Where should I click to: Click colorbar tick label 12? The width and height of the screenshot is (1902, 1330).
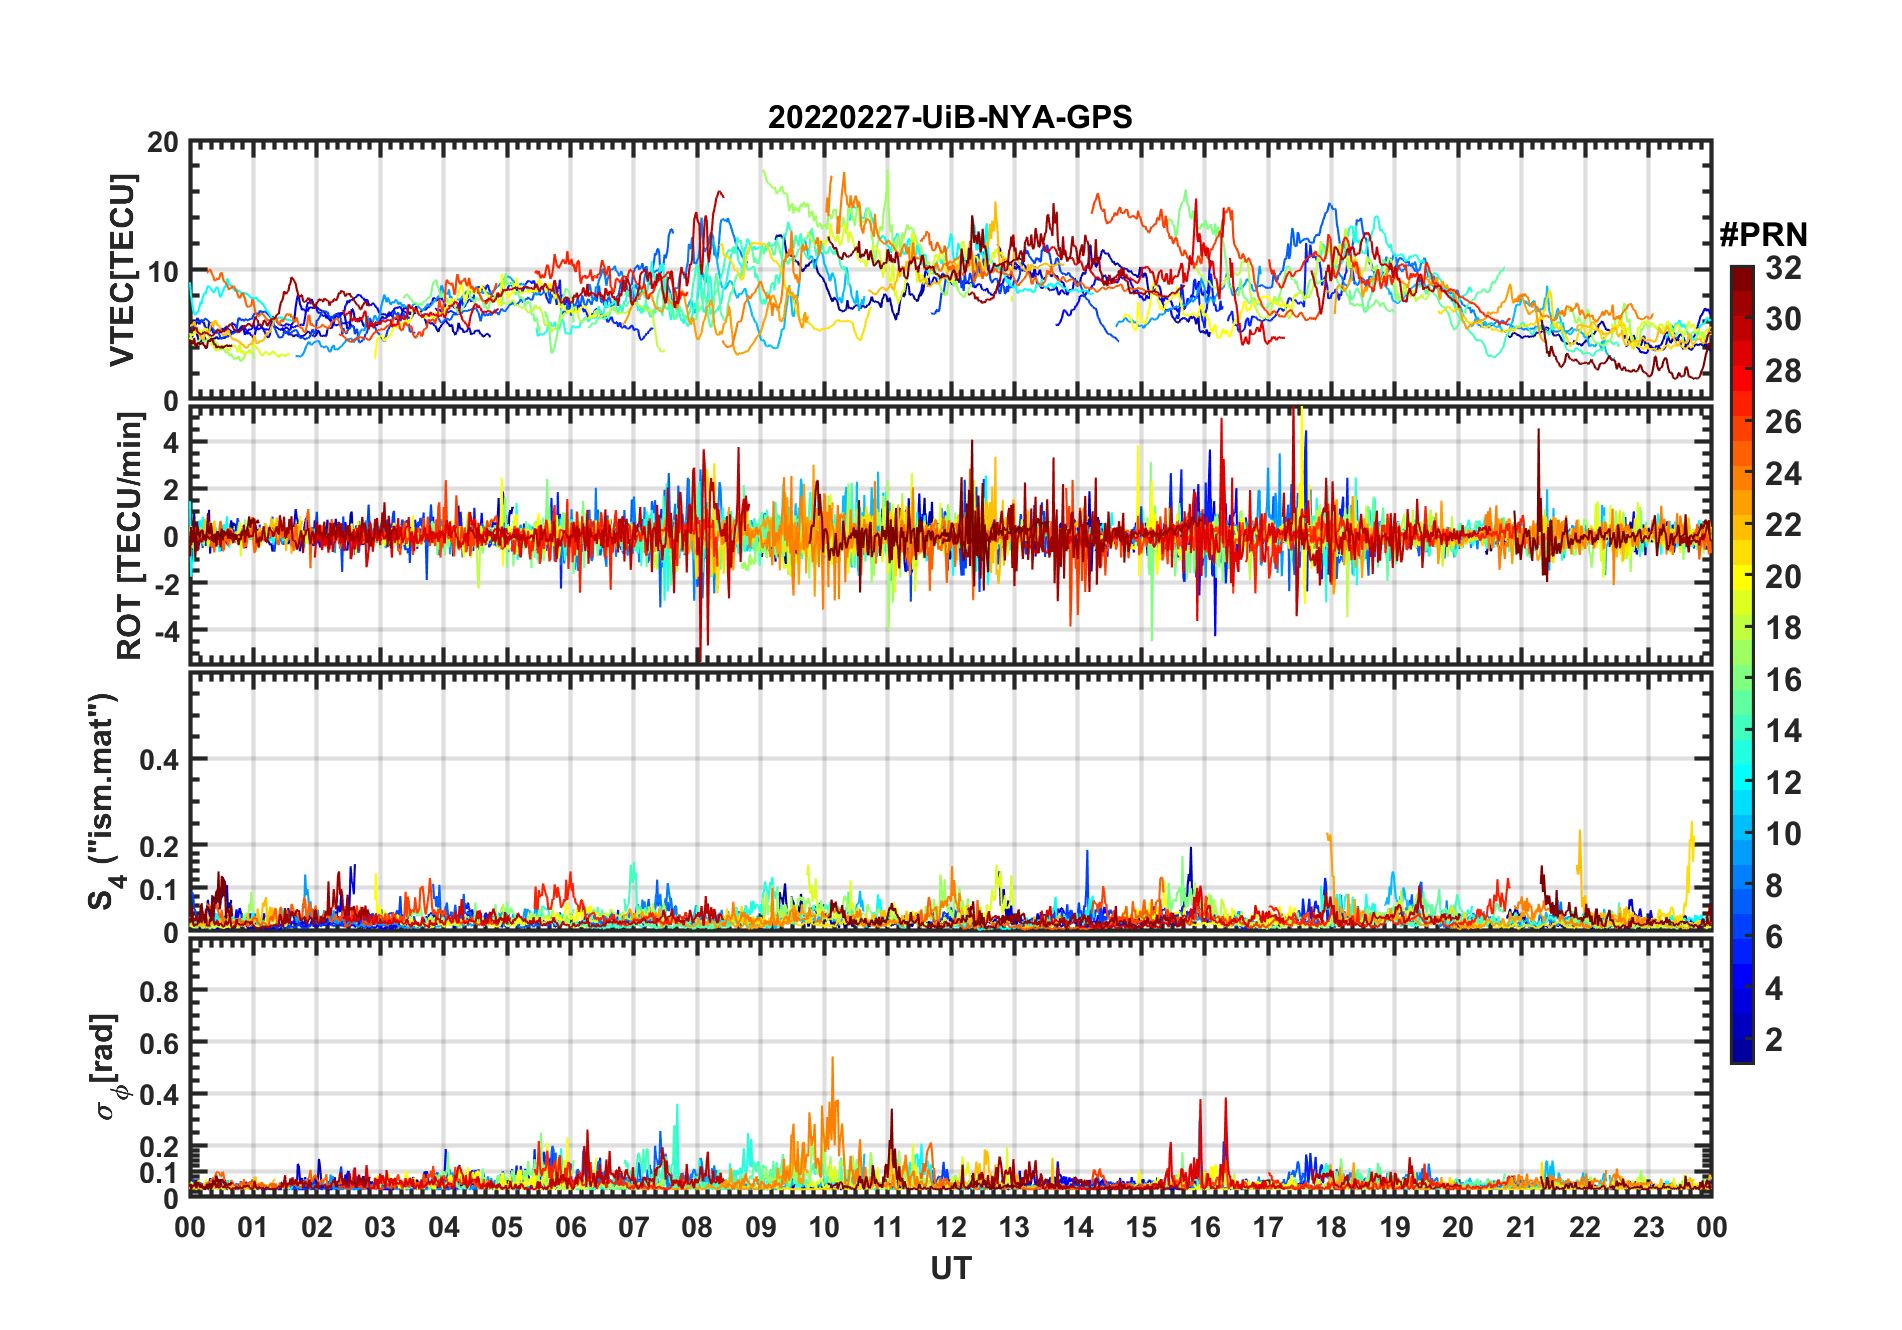[x=1783, y=783]
